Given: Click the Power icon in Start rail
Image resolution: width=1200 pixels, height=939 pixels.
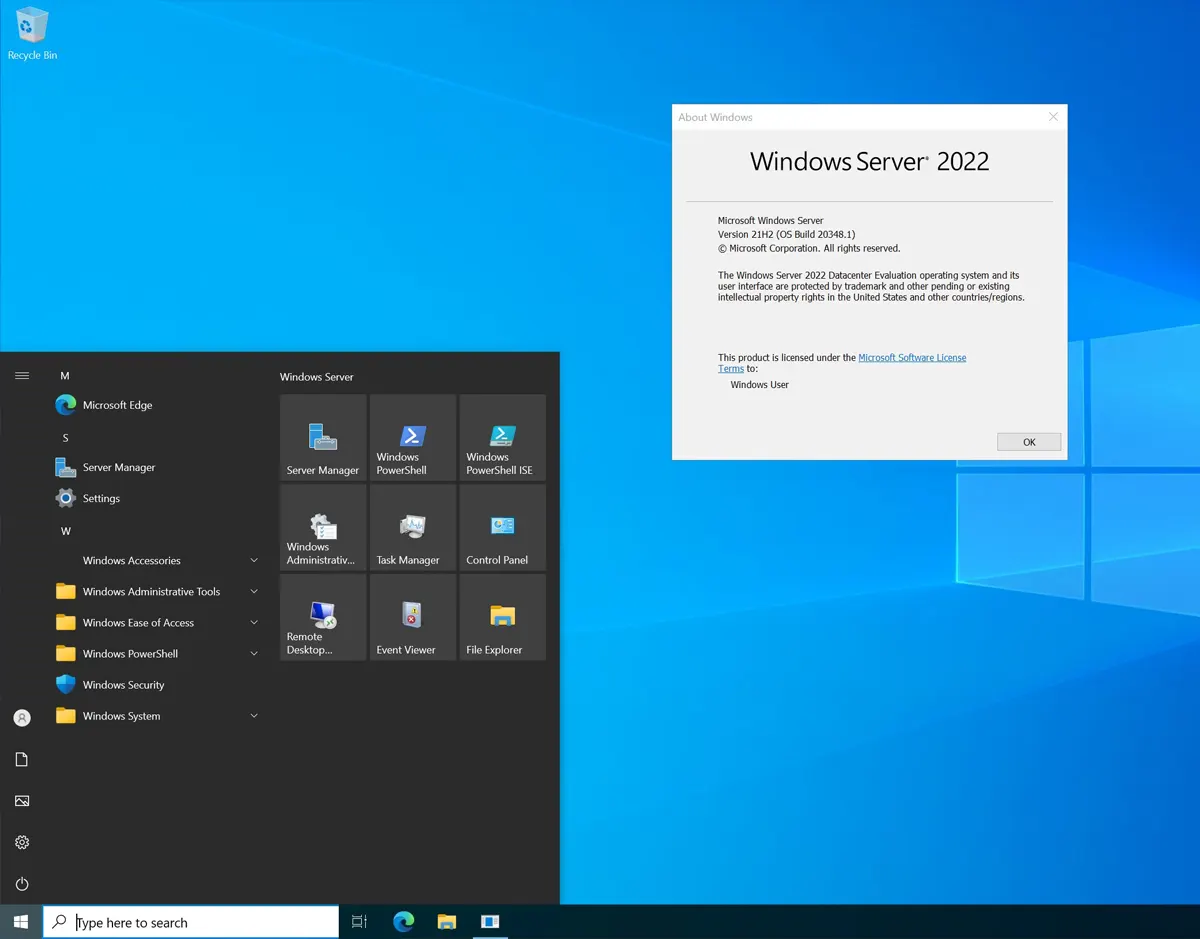Looking at the screenshot, I should point(22,884).
